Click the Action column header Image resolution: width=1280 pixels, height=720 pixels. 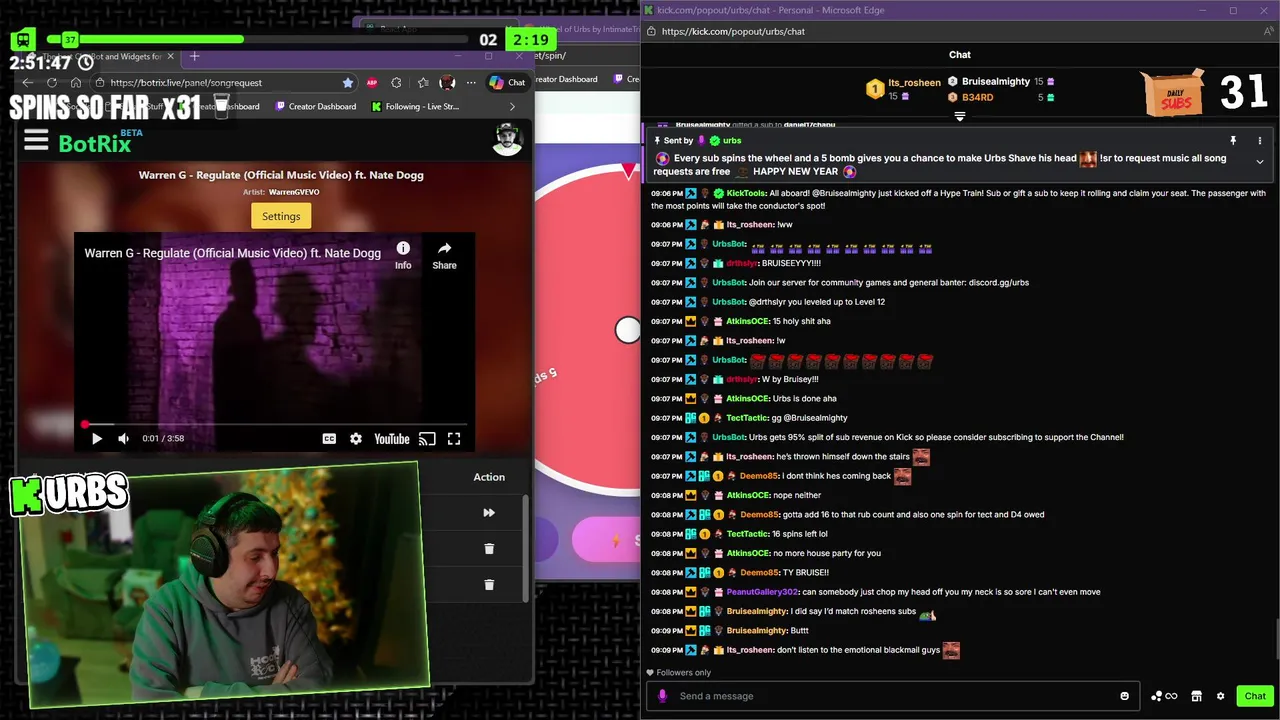click(x=489, y=477)
